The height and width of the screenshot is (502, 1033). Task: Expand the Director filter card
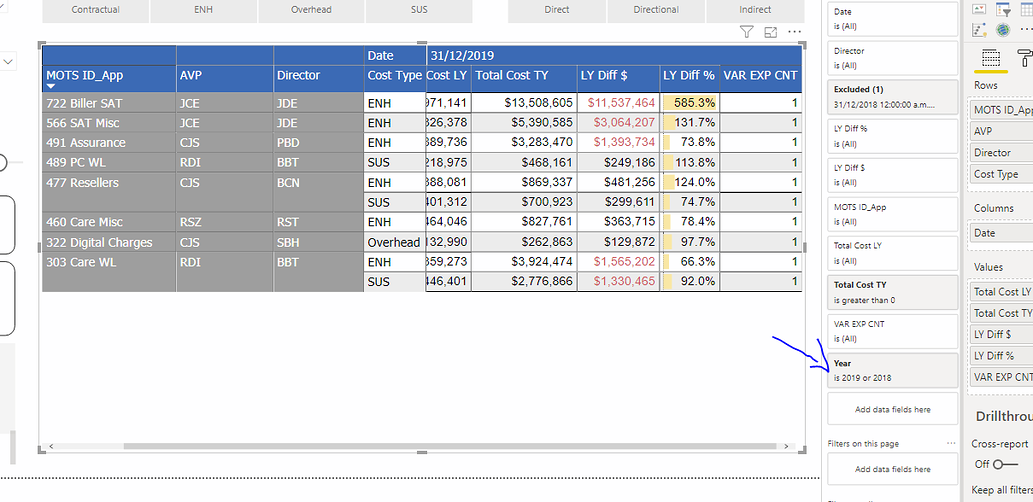(892, 58)
